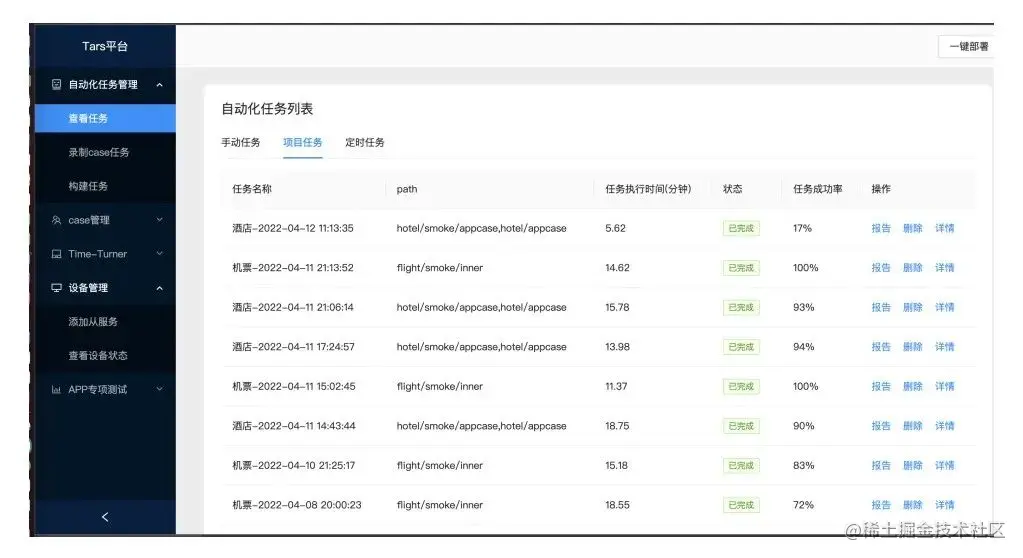The image size is (1023, 558).
Task: Open 报告 for 机票-2022-04-10 21:25:17
Action: coord(881,465)
